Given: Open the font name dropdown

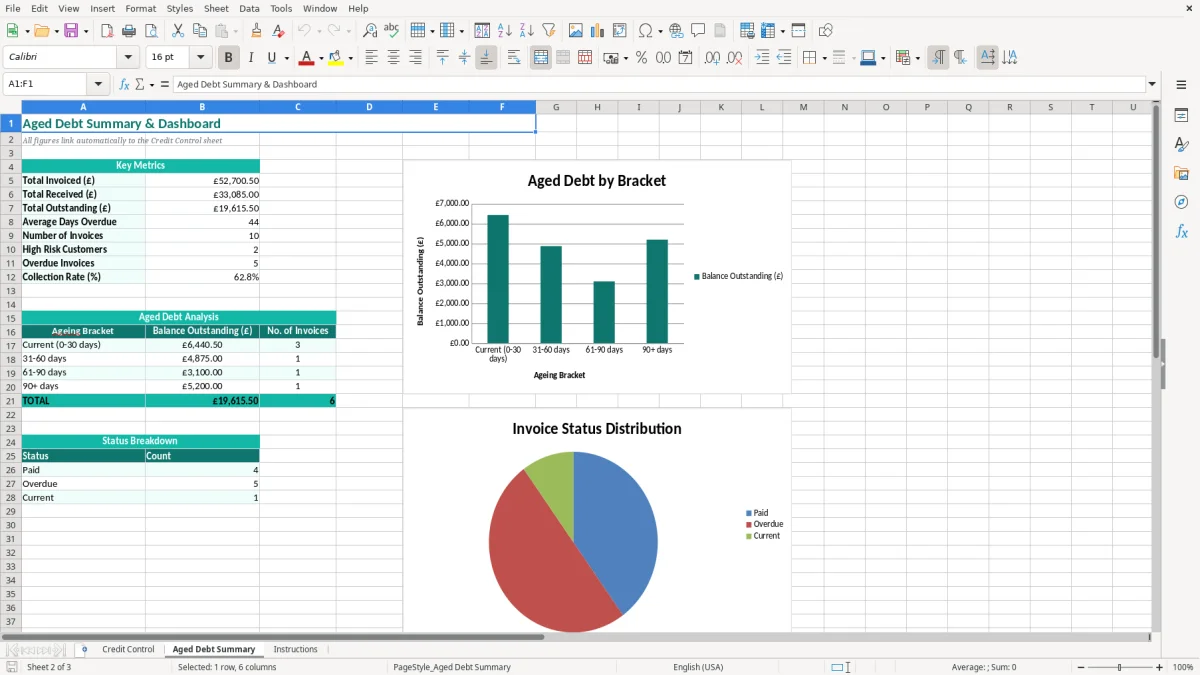Looking at the screenshot, I should (x=127, y=58).
